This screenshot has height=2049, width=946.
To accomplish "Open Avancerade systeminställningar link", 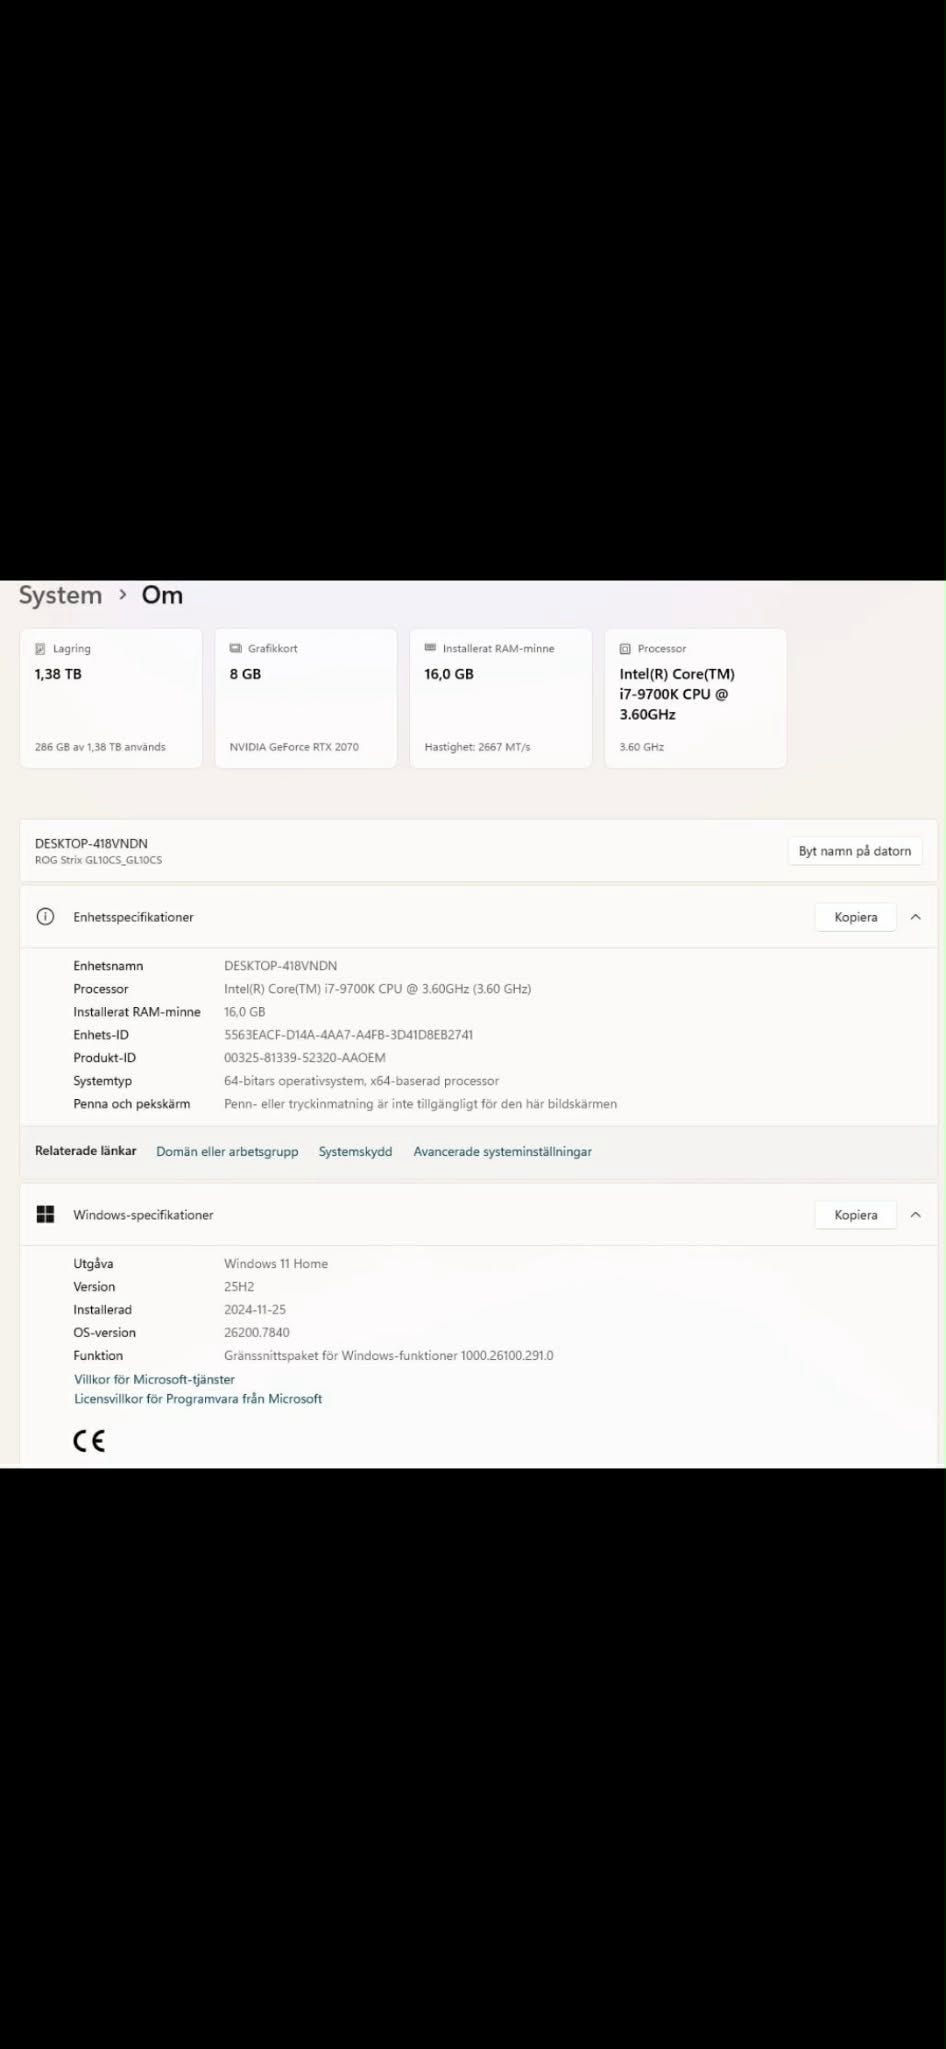I will click(502, 1152).
